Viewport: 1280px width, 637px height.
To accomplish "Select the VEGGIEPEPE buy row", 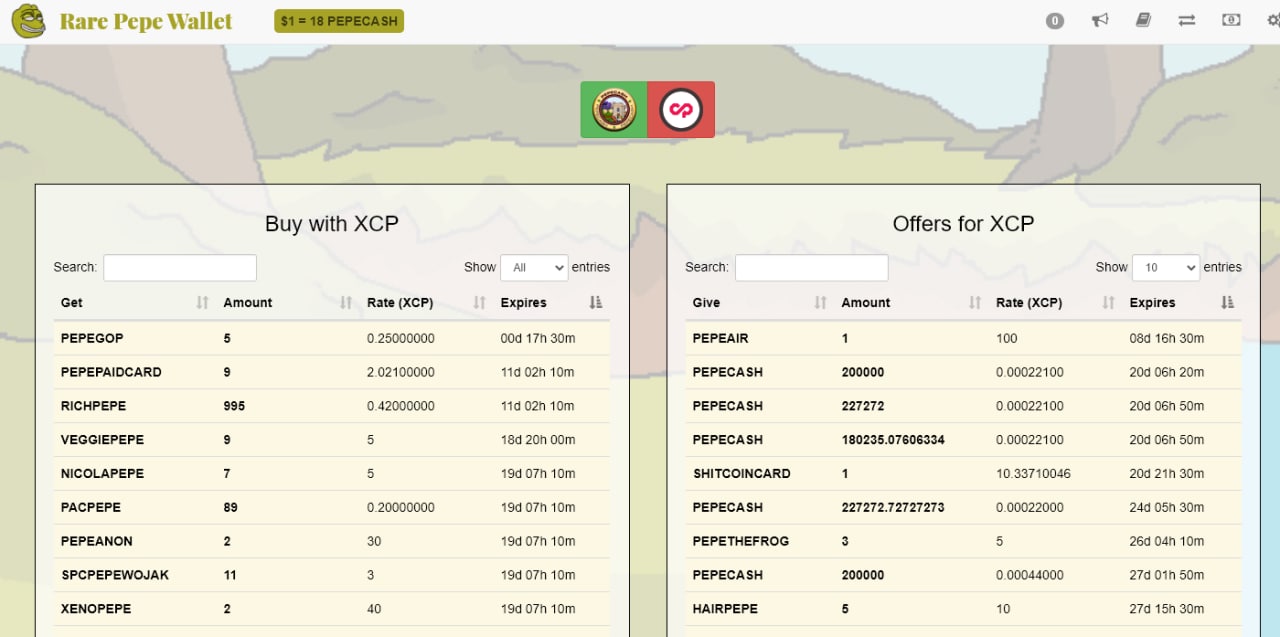I will [332, 440].
